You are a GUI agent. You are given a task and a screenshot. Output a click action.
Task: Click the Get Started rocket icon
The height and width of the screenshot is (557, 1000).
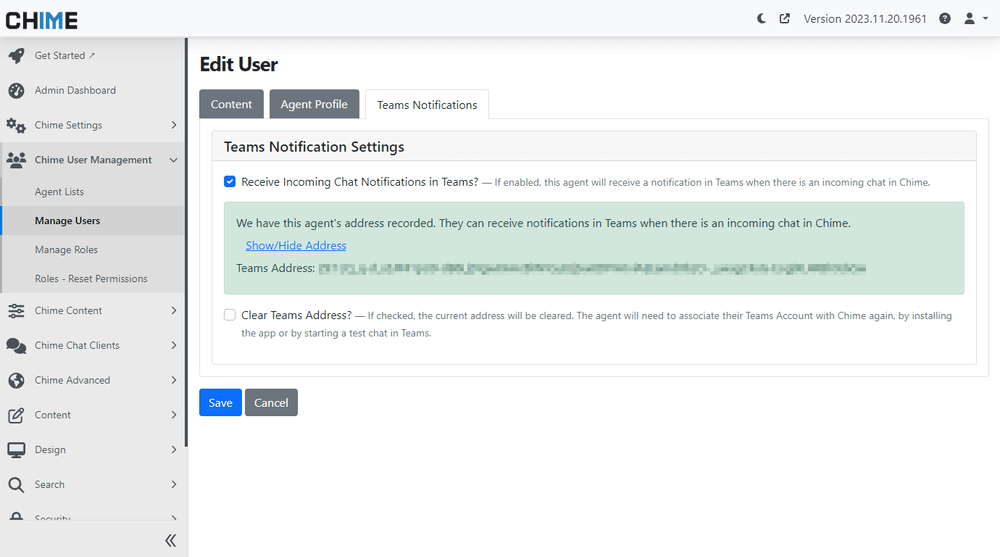pos(17,56)
